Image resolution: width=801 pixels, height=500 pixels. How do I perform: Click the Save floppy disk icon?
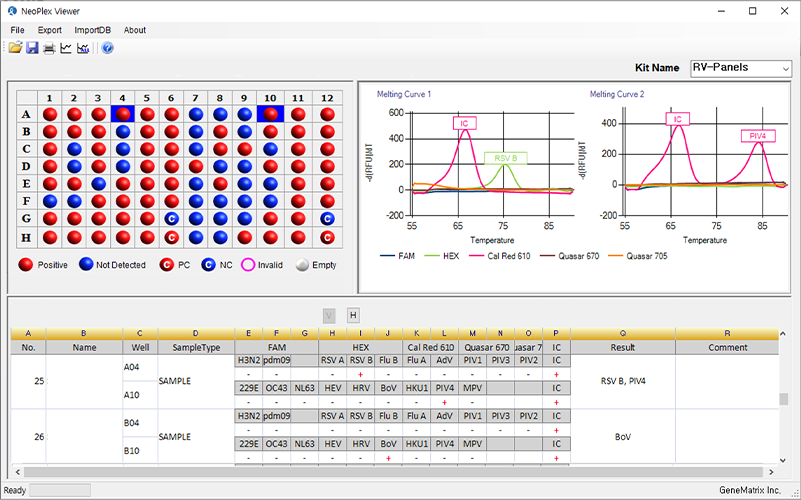point(32,48)
